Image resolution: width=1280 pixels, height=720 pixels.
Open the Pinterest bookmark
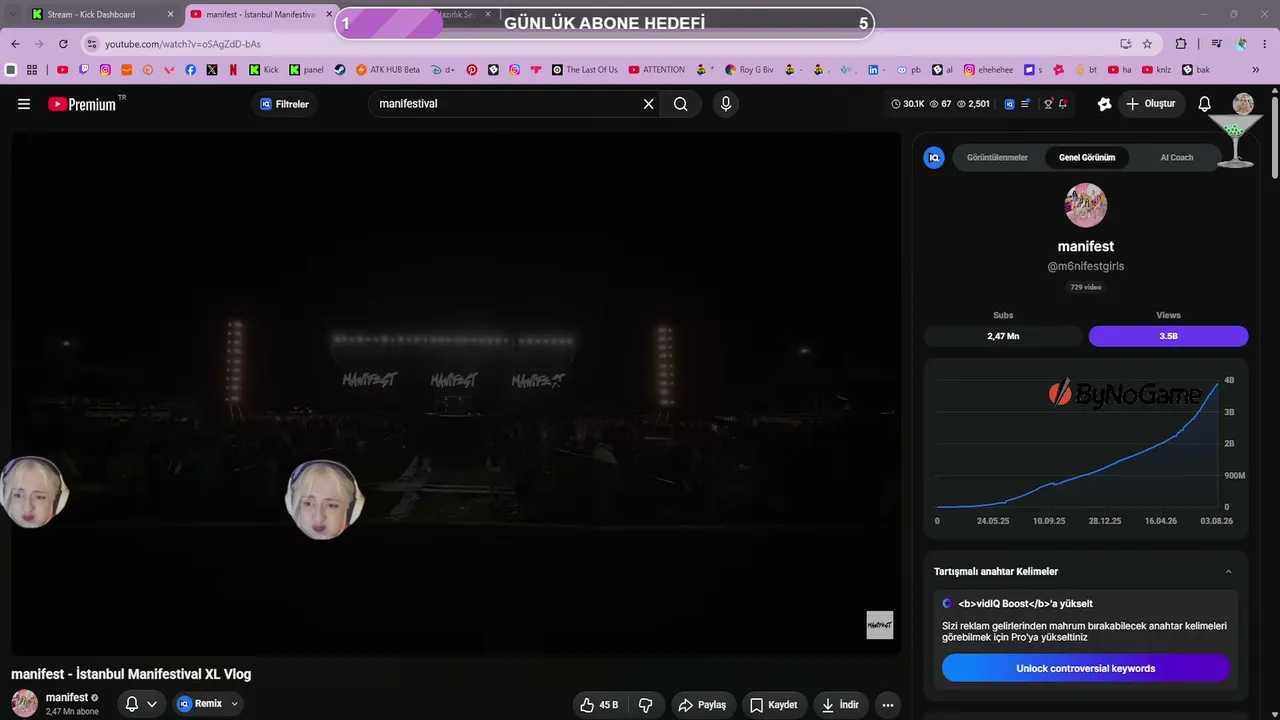pos(472,70)
